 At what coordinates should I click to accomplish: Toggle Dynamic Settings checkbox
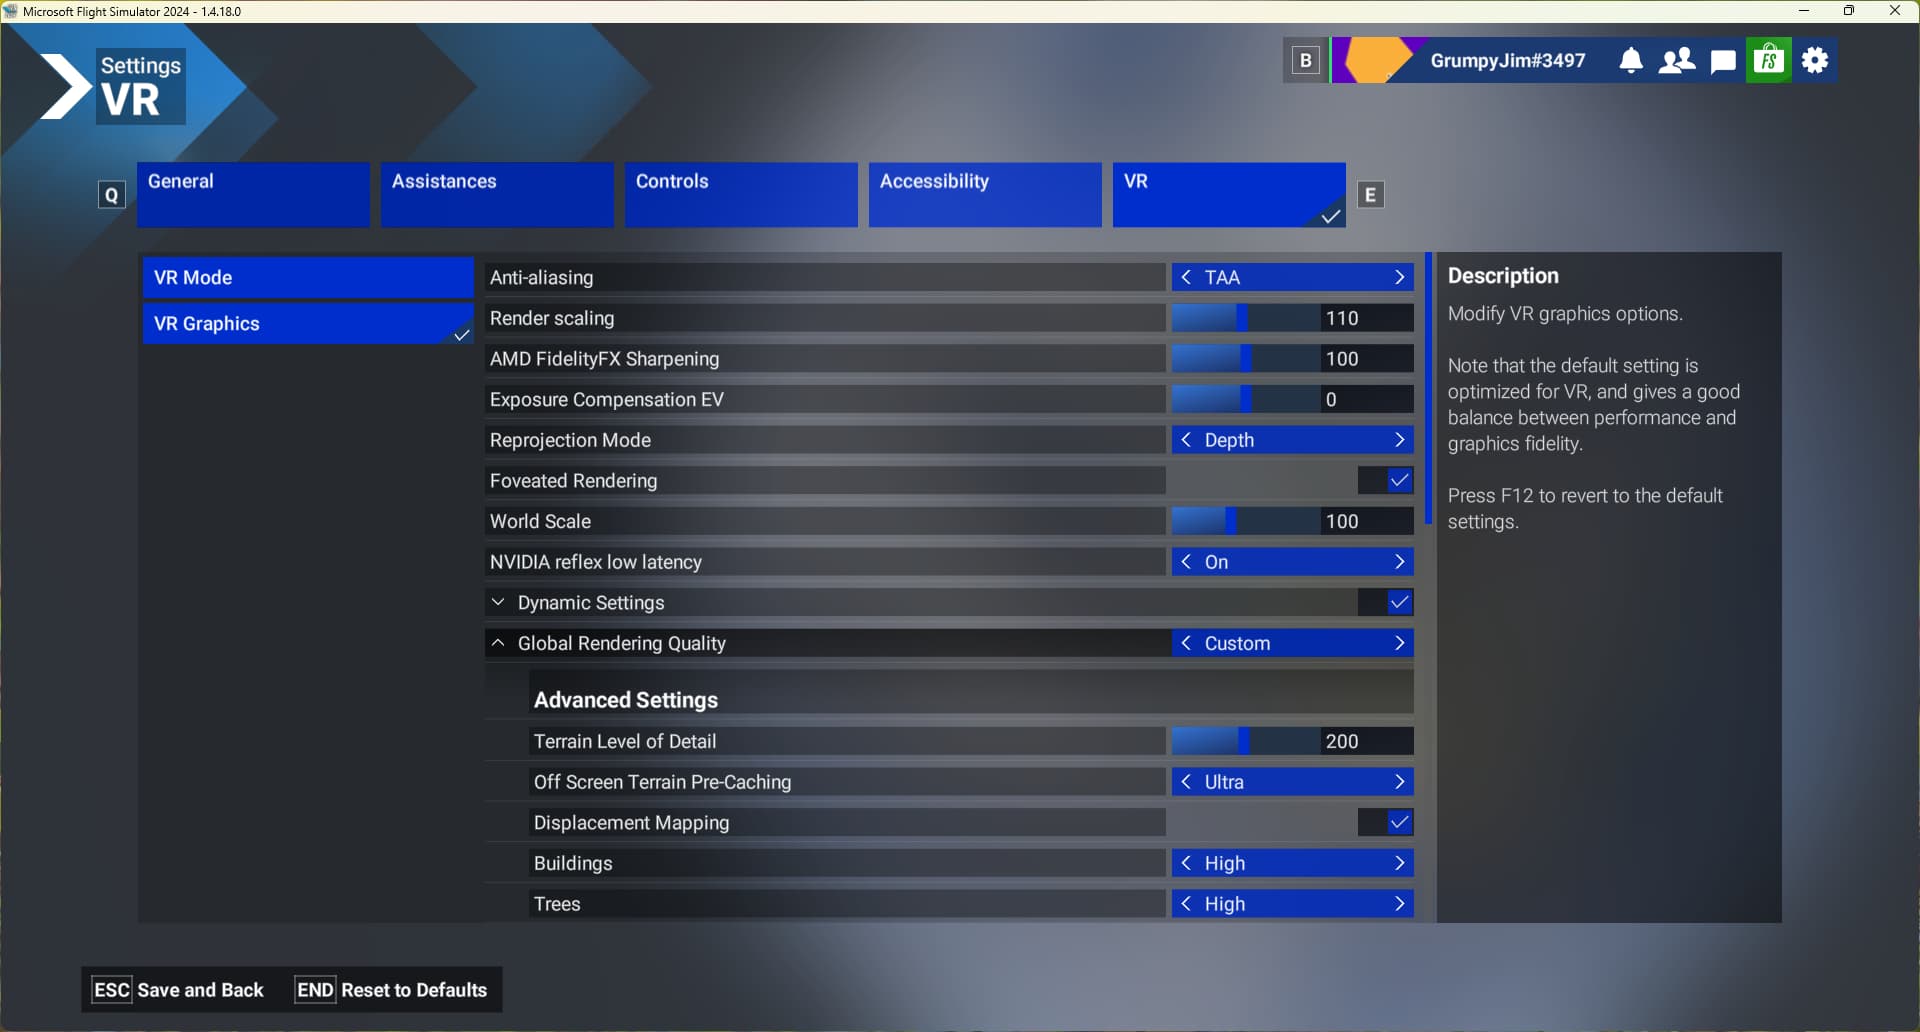(1400, 603)
